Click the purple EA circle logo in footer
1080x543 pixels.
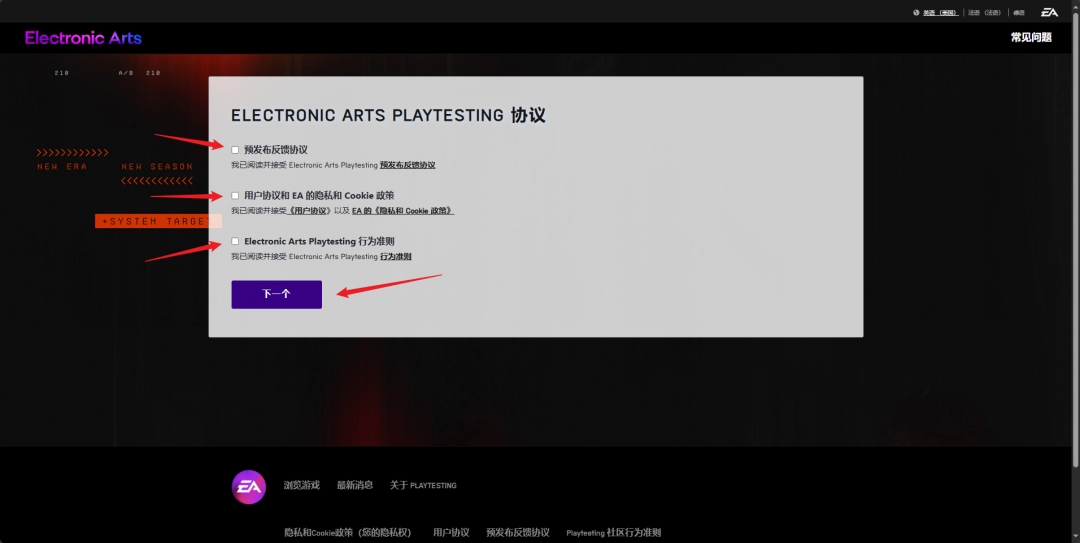click(249, 486)
